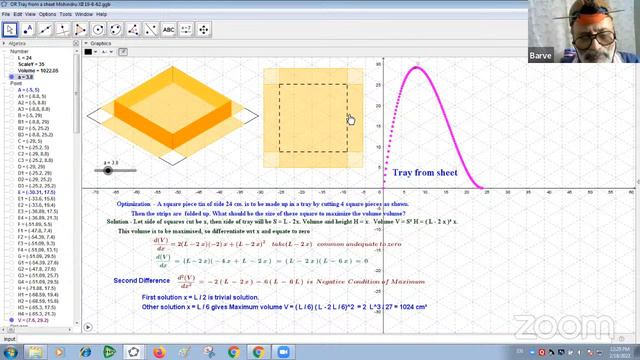Hide slider a = 3.8 object

click(x=11, y=77)
